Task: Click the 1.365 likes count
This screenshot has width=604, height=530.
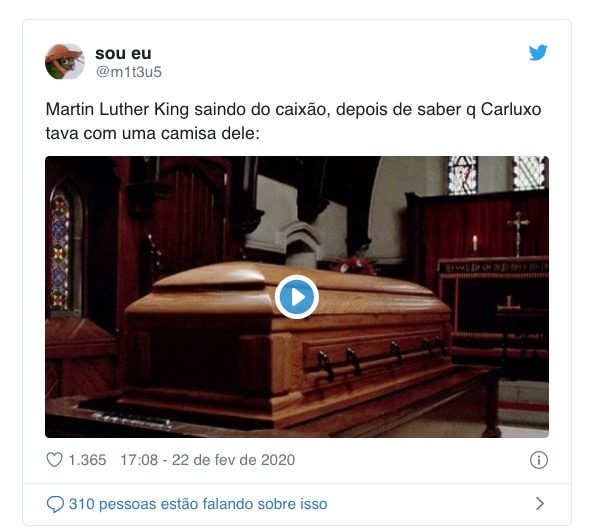Action: coord(87,460)
